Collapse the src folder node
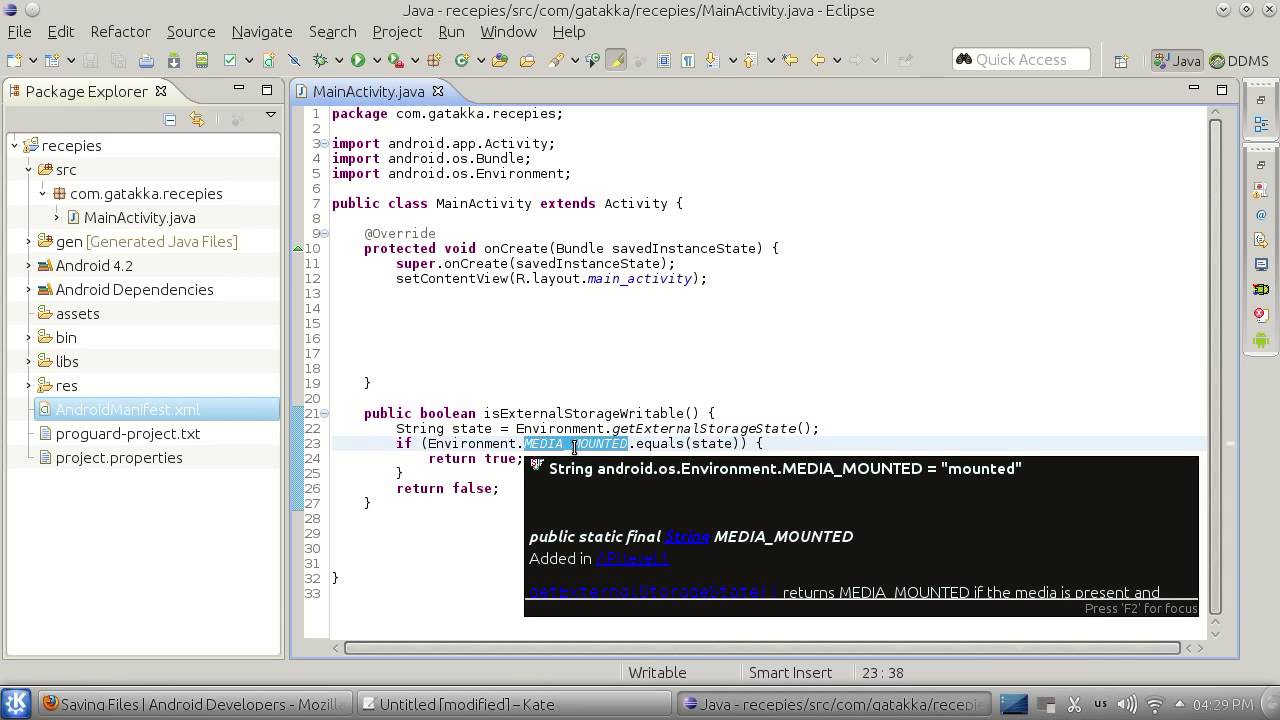Screen dimensions: 1280x720 click(x=29, y=170)
